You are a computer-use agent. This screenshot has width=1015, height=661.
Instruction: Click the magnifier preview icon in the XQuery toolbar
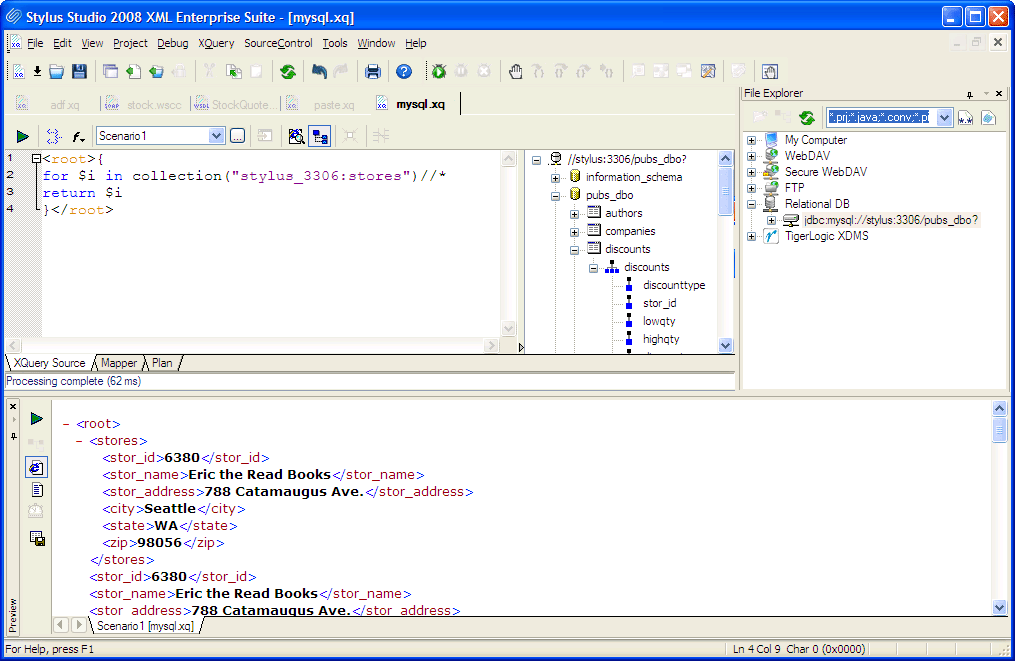click(296, 136)
